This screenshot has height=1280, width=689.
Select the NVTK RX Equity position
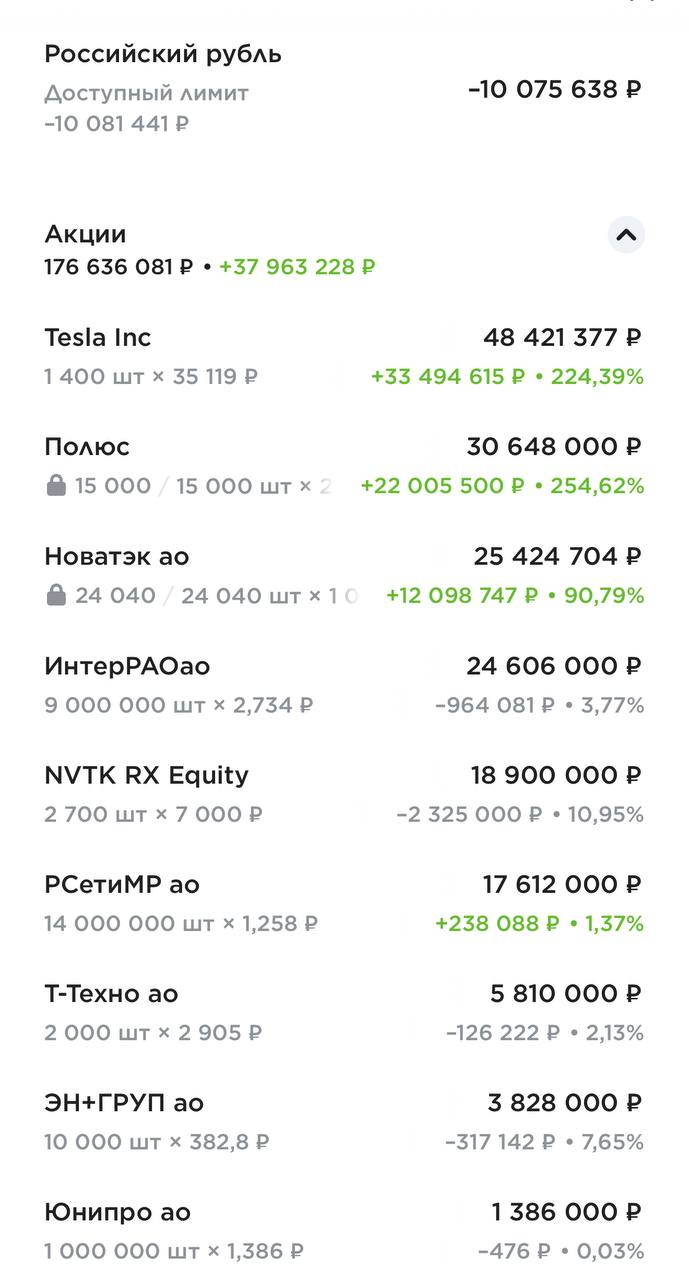click(x=146, y=776)
